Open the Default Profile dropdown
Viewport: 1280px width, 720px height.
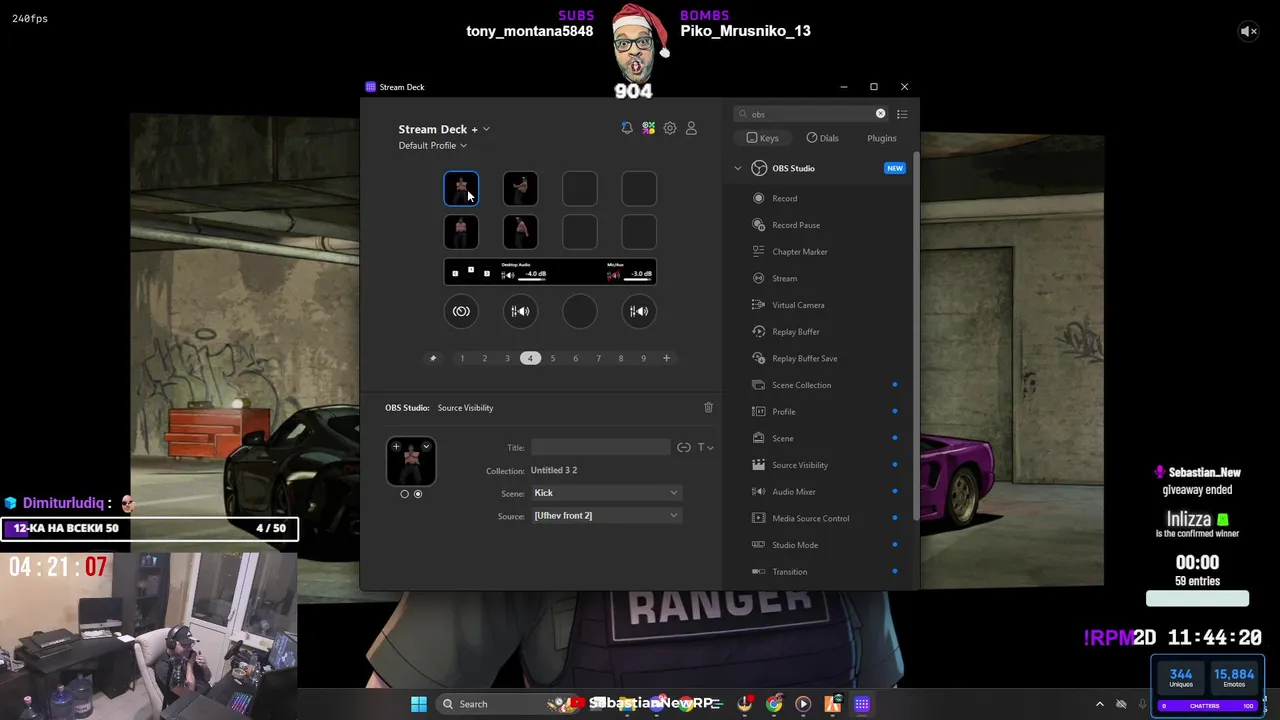point(432,146)
